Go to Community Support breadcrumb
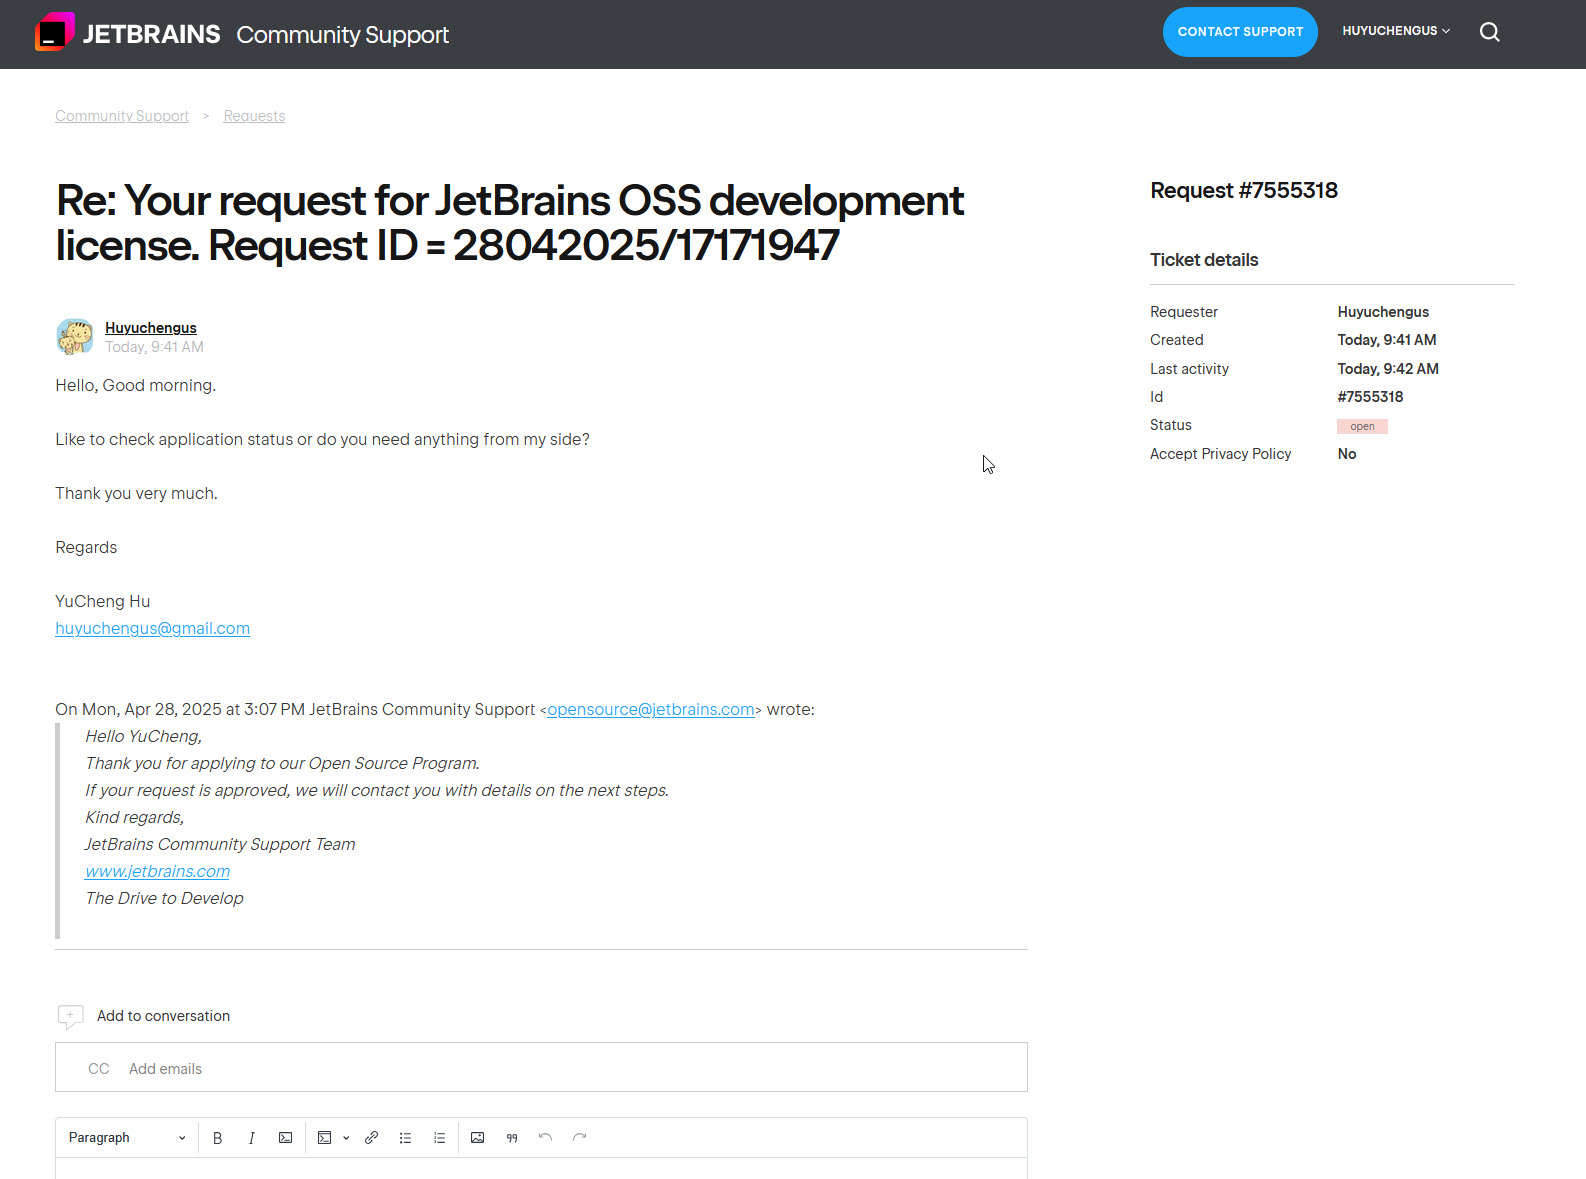This screenshot has height=1179, width=1586. click(x=122, y=116)
